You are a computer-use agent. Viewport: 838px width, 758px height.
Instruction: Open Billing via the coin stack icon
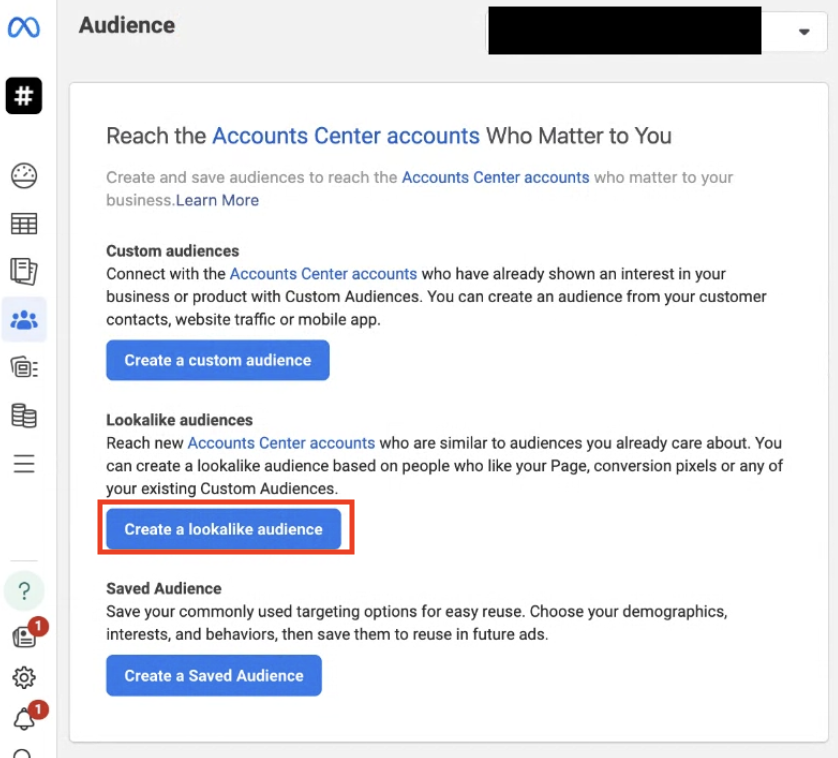pyautogui.click(x=24, y=415)
